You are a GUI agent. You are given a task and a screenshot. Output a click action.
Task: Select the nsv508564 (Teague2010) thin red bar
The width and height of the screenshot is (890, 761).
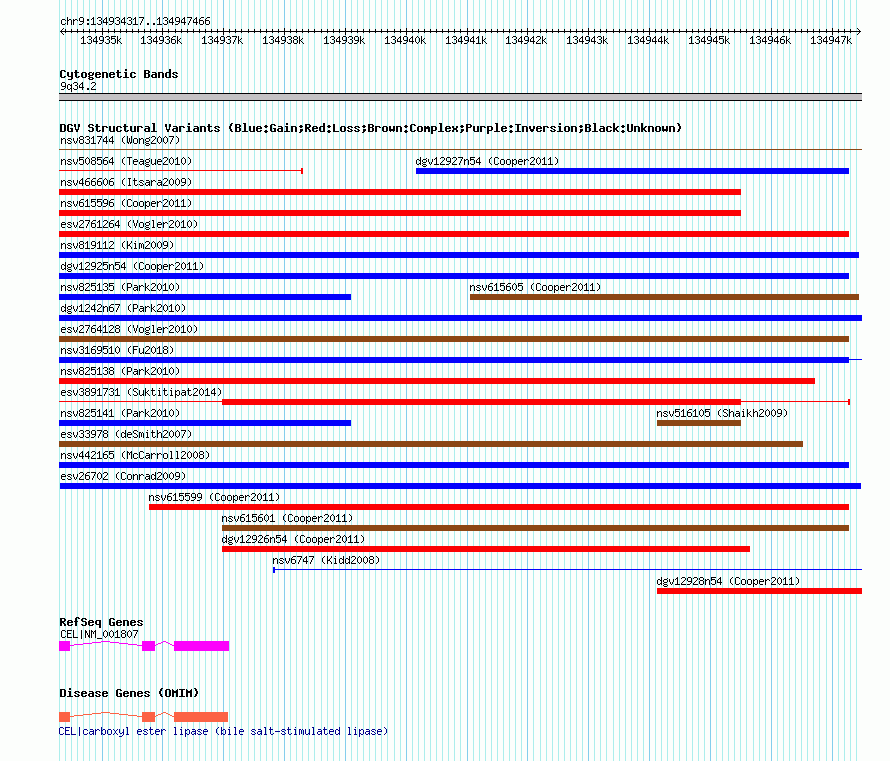[x=181, y=171]
